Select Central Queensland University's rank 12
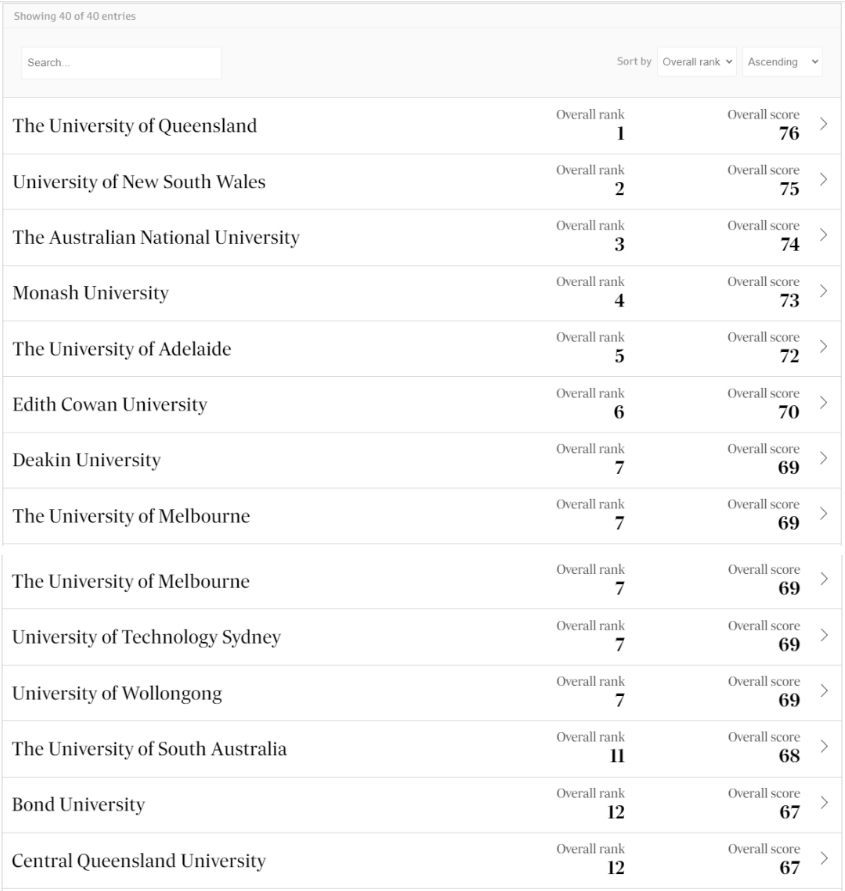Viewport: 845px width, 891px height. pos(616,868)
